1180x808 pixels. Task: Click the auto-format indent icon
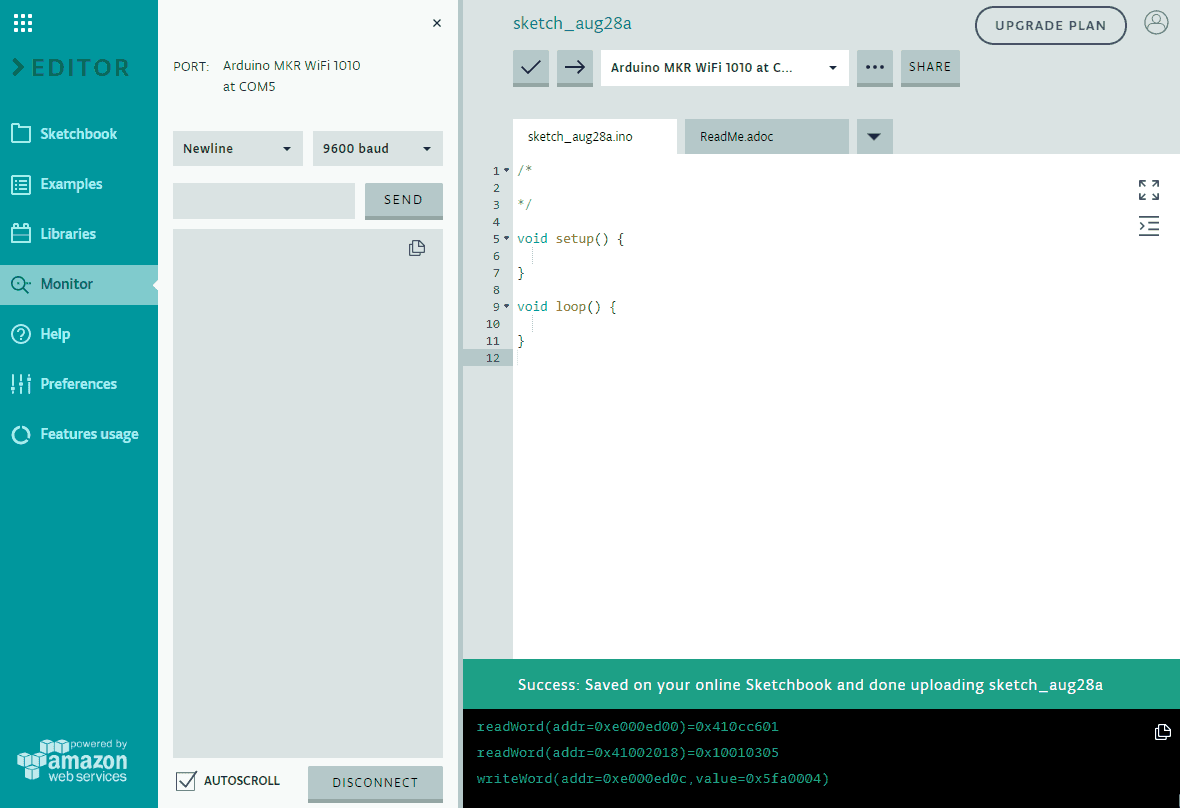tap(1149, 226)
